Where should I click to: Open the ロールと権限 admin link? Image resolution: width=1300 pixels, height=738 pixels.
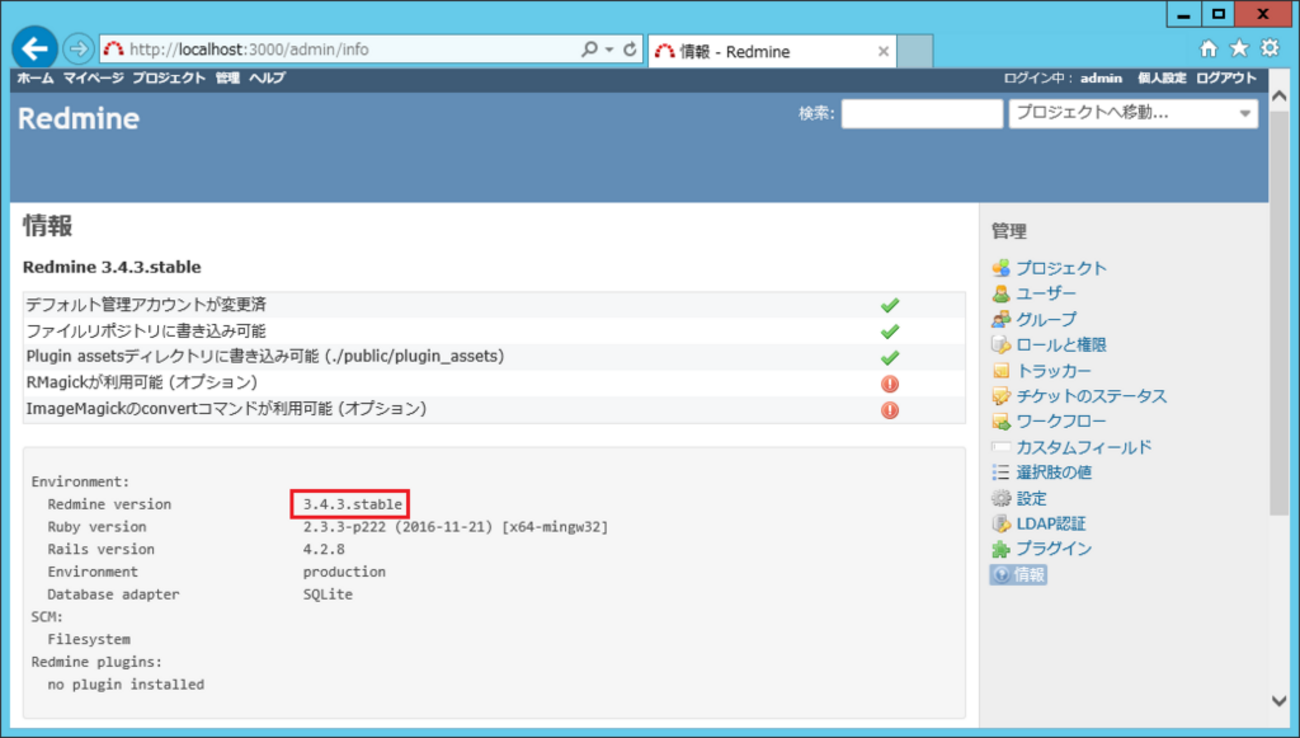click(x=1061, y=345)
